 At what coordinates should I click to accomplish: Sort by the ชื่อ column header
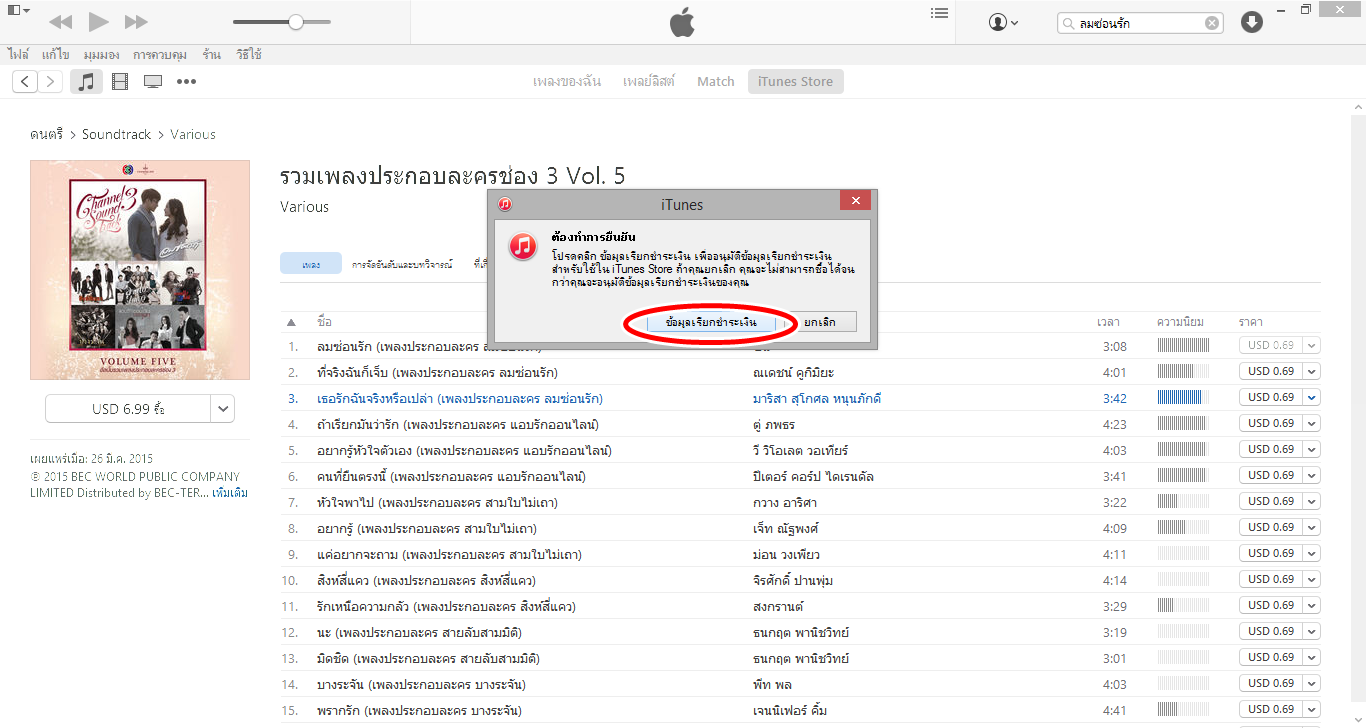coord(324,322)
